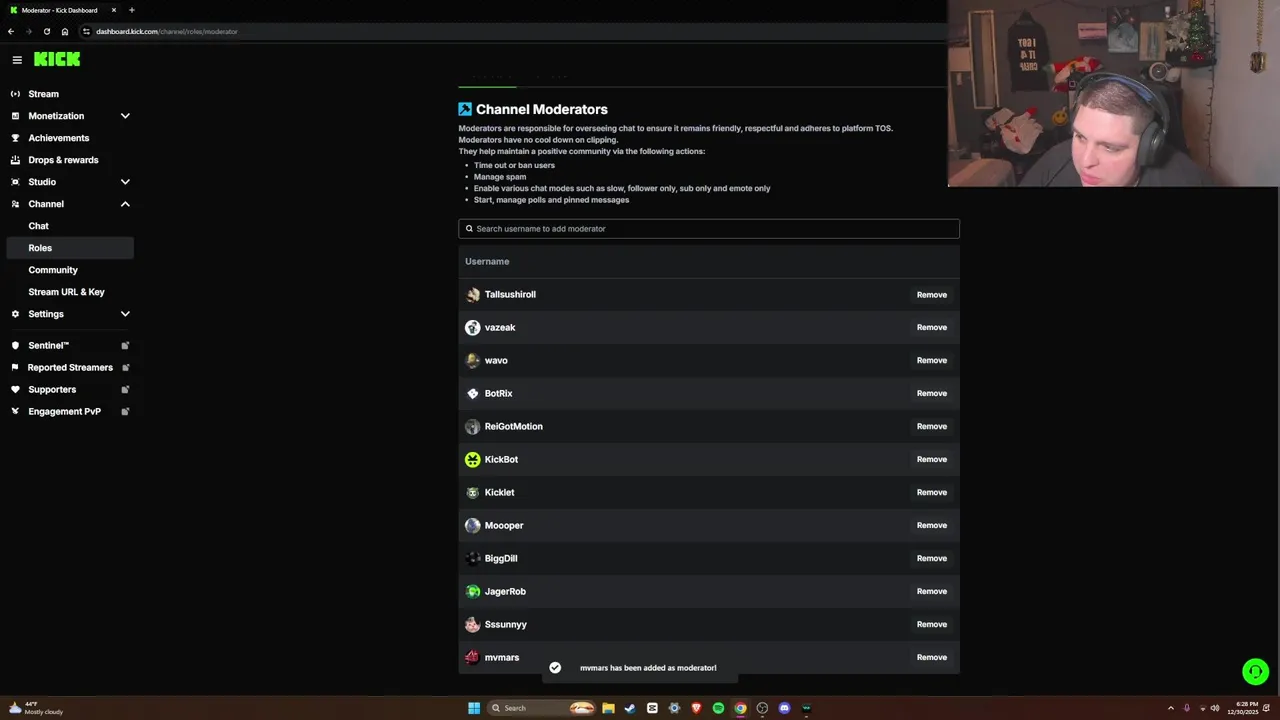Viewport: 1280px width, 720px height.
Task: Click the browser address bar
Action: (510, 31)
